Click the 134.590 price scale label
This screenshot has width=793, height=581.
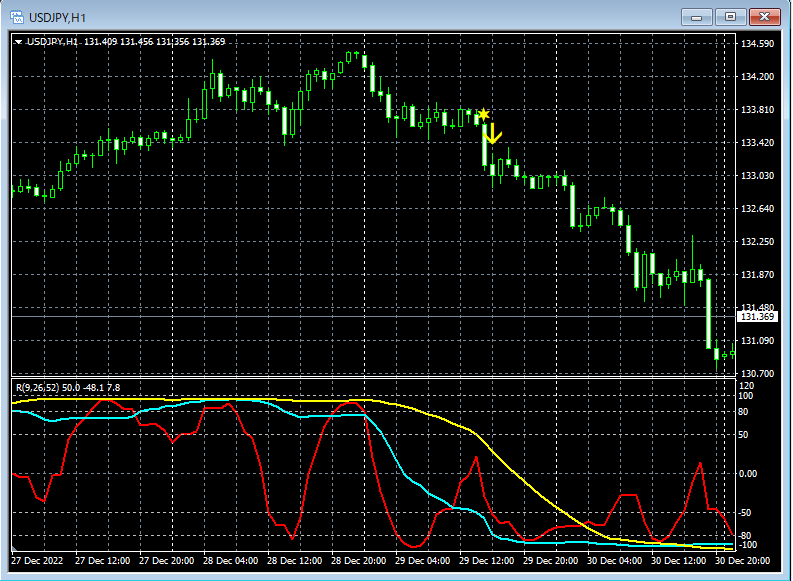(757, 44)
